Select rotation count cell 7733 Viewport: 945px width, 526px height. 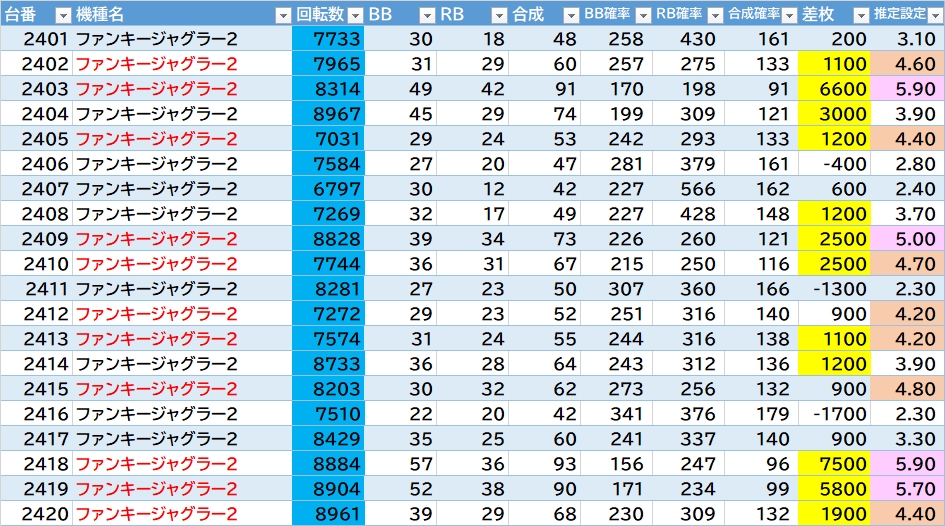(x=328, y=39)
